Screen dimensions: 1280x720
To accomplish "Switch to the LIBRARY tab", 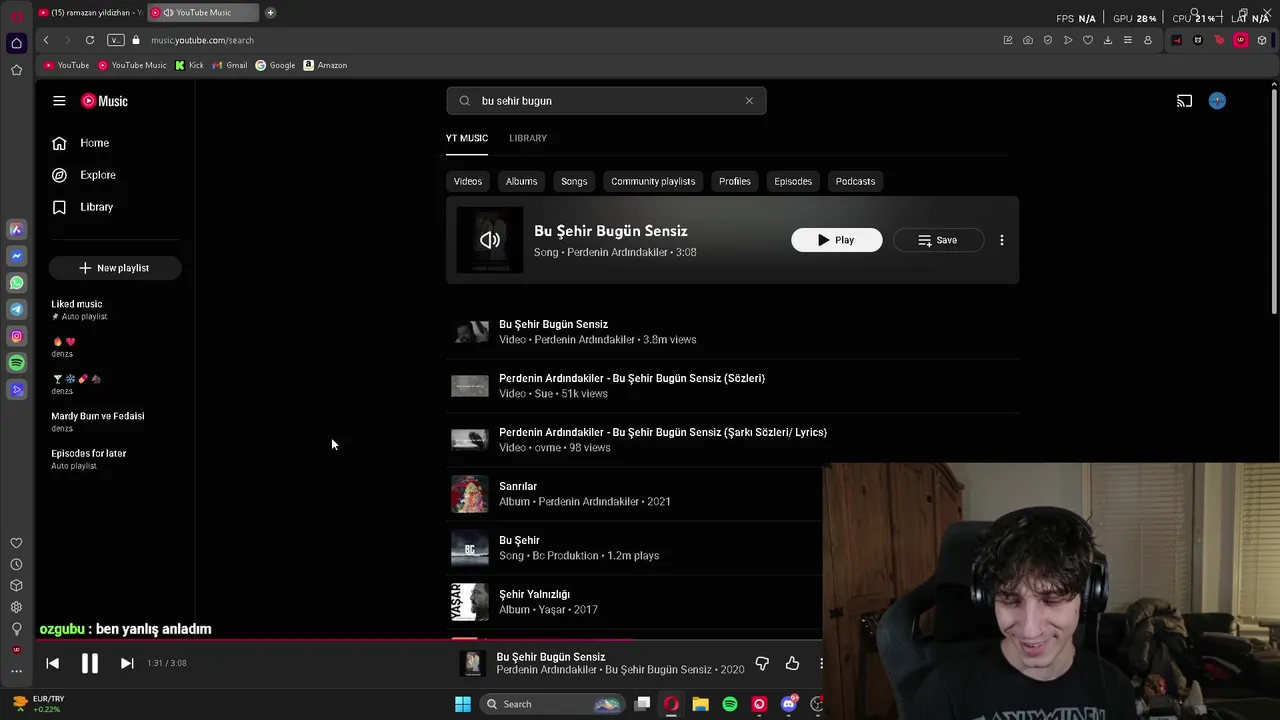I will pos(528,138).
